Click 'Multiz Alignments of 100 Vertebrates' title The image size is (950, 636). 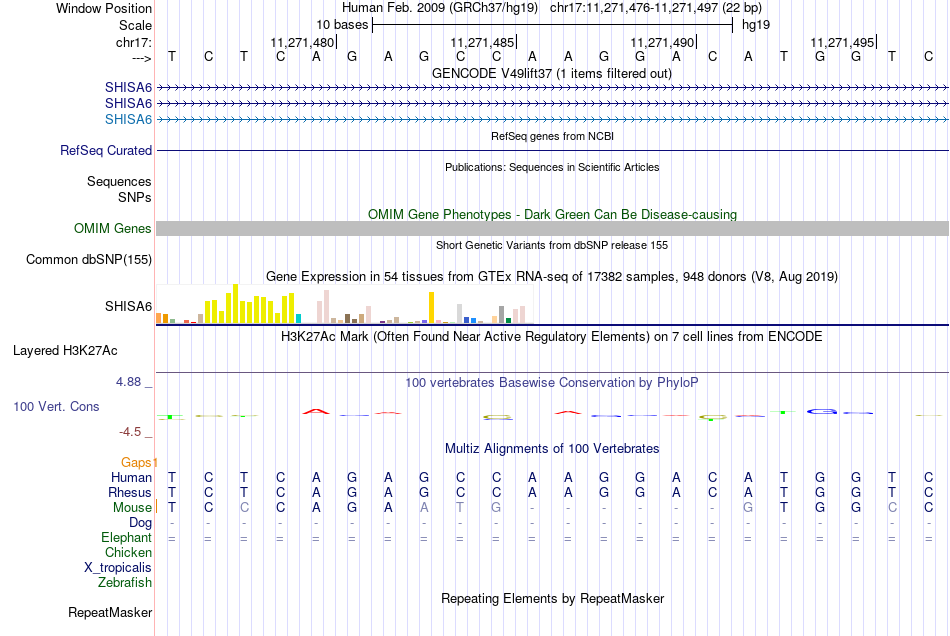point(552,449)
